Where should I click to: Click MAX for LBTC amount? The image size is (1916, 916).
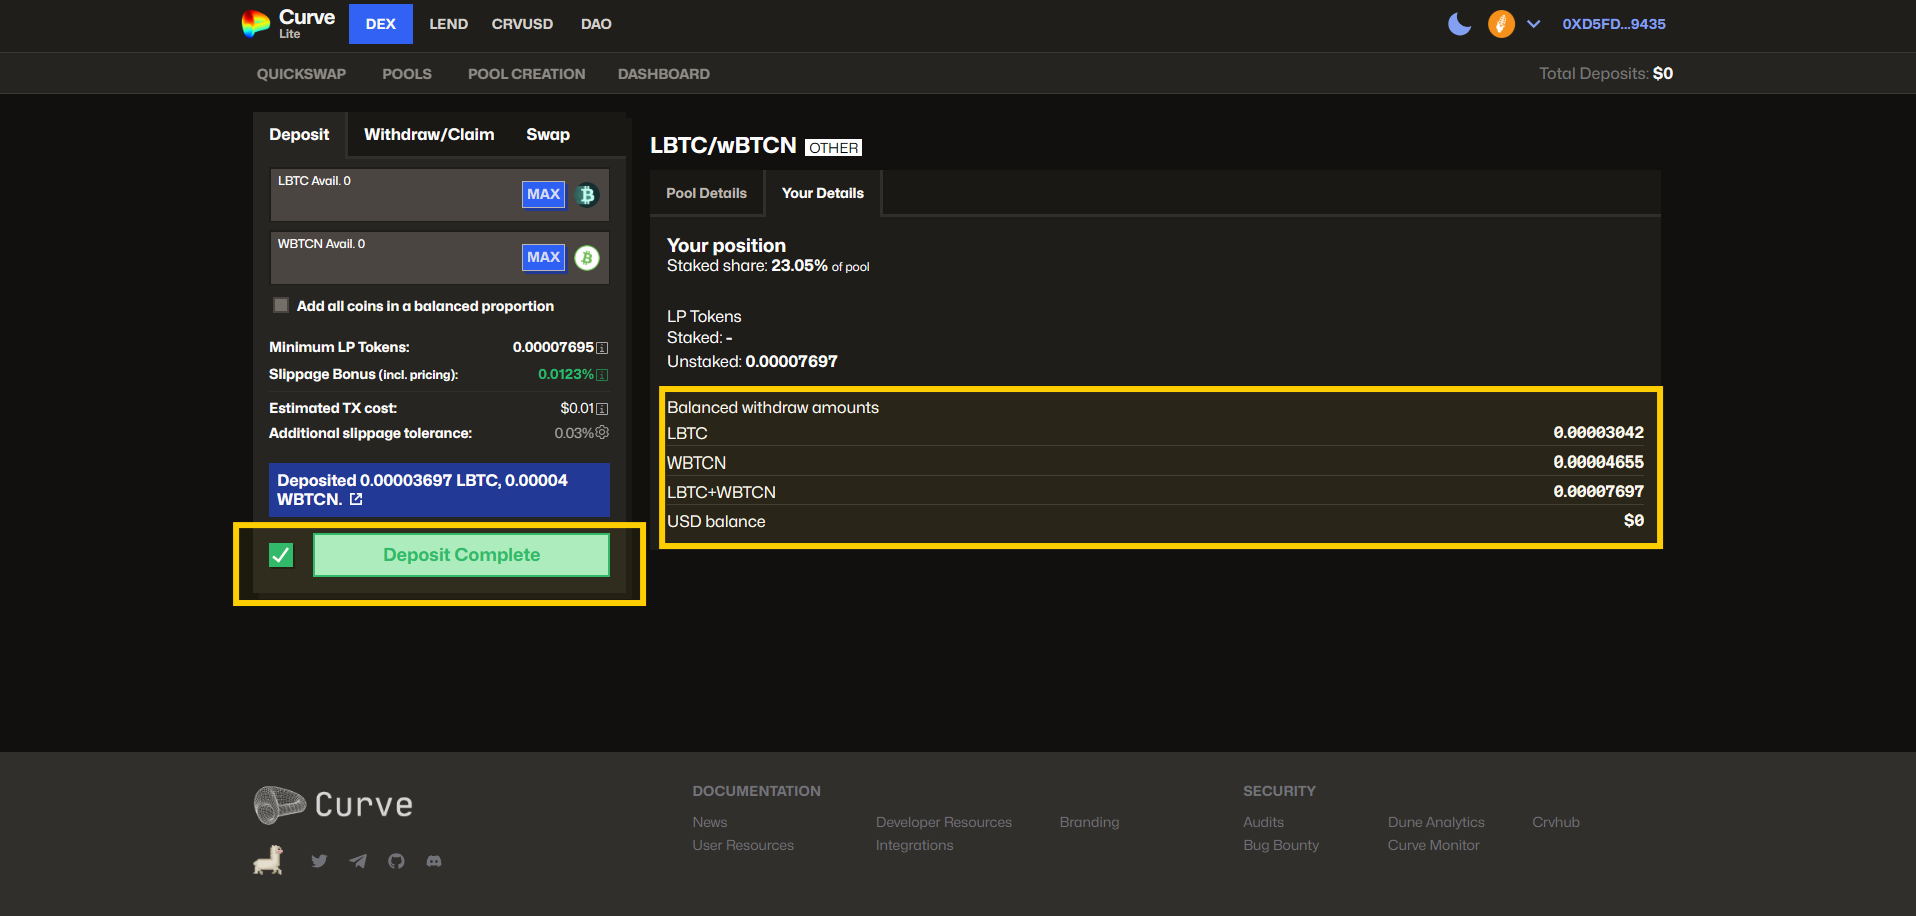544,195
